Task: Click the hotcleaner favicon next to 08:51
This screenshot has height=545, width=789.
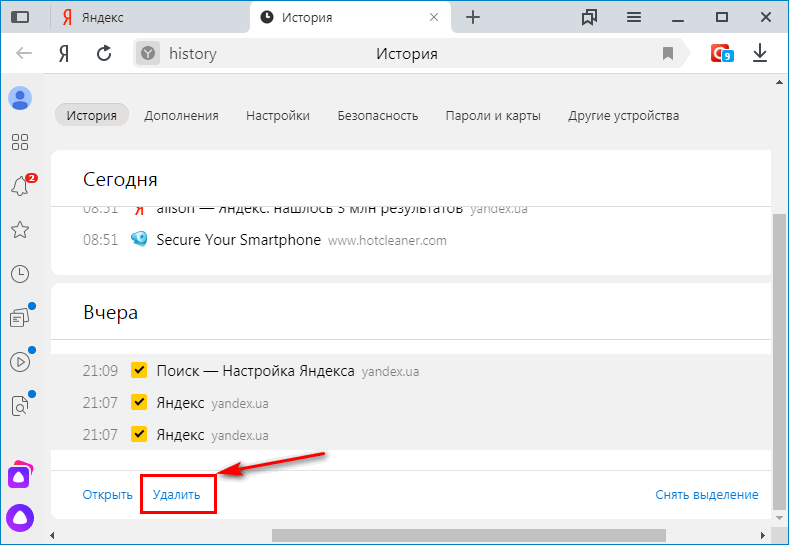Action: (x=139, y=239)
